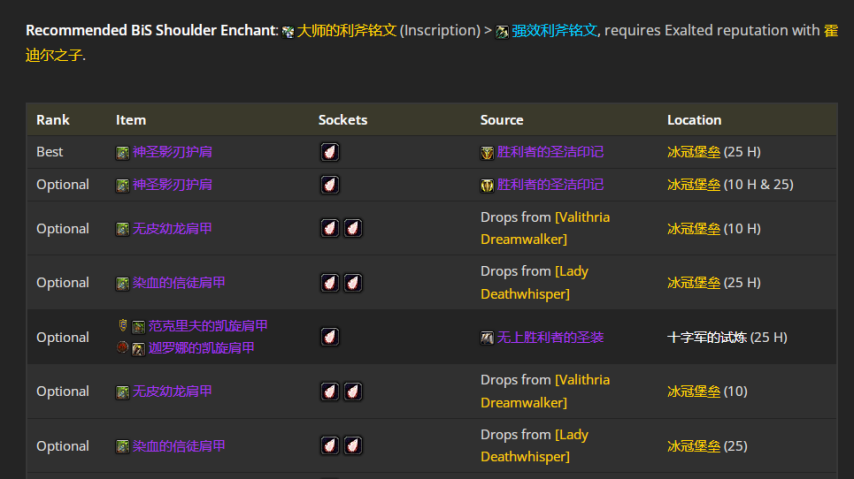This screenshot has width=854, height=479.
Task: Click the second socket gem in 冰冠堡垒 (10 H) row
Action: (353, 228)
